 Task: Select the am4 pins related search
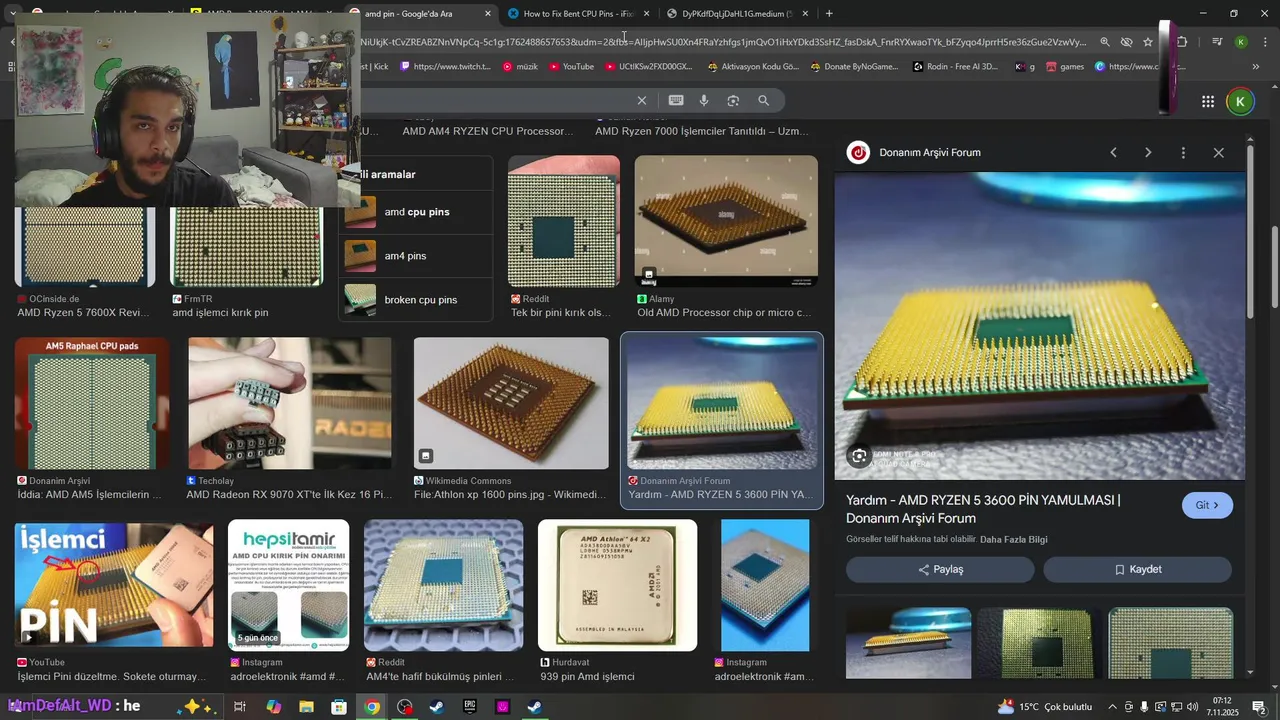click(416, 256)
